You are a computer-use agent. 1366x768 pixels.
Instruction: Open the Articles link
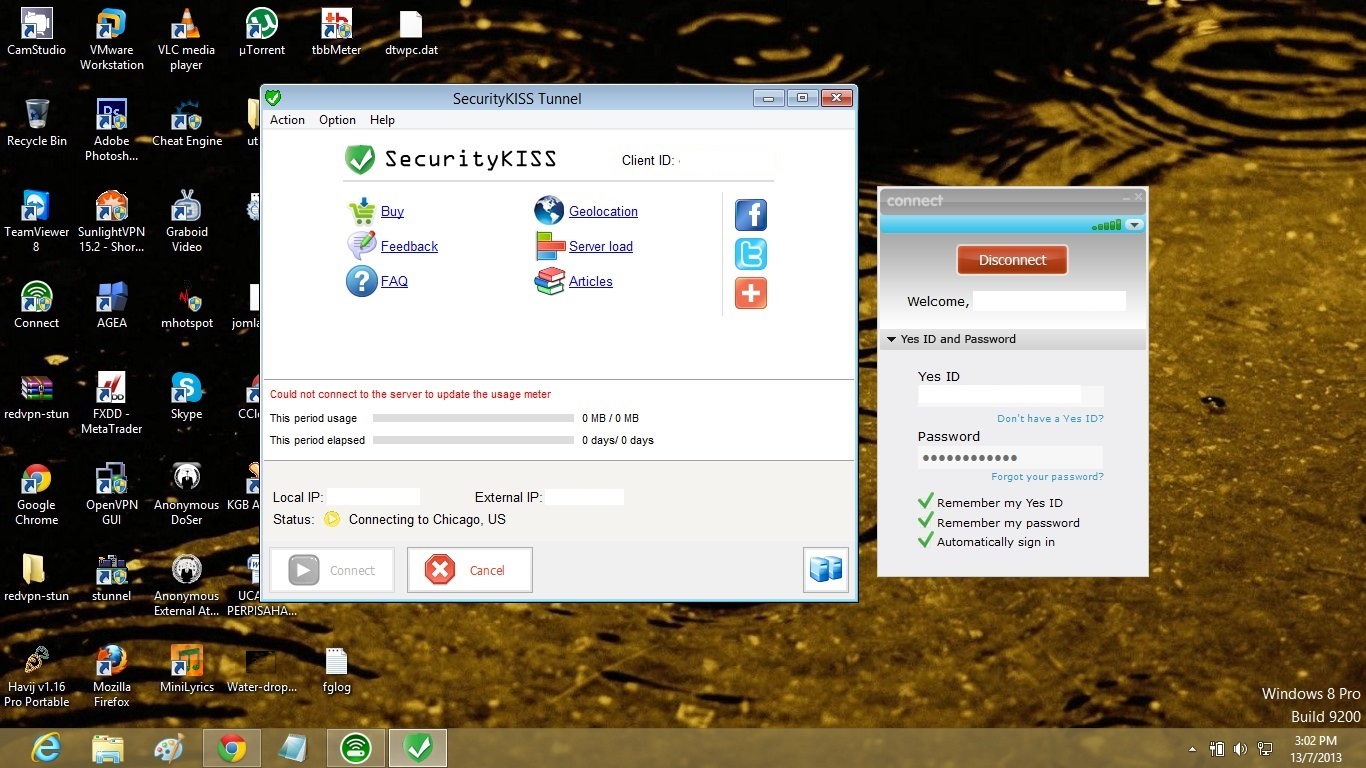(x=591, y=281)
